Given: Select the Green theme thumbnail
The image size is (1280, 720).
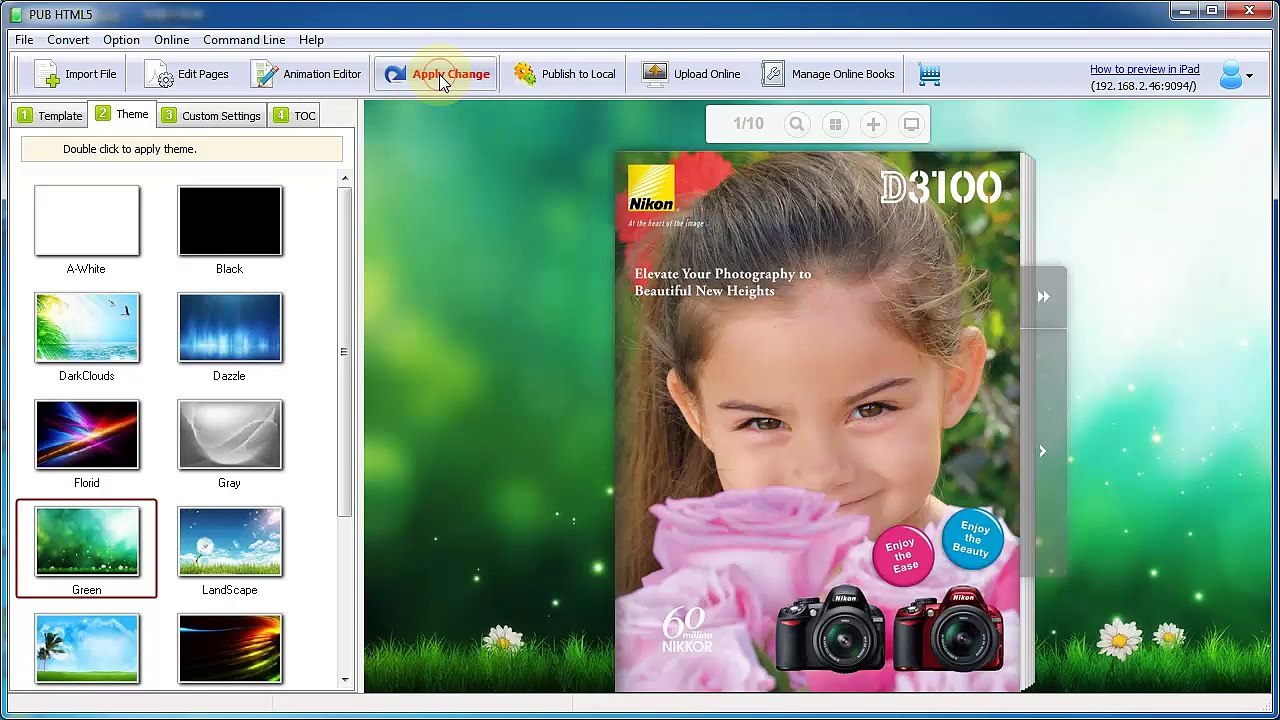Looking at the screenshot, I should pos(87,542).
